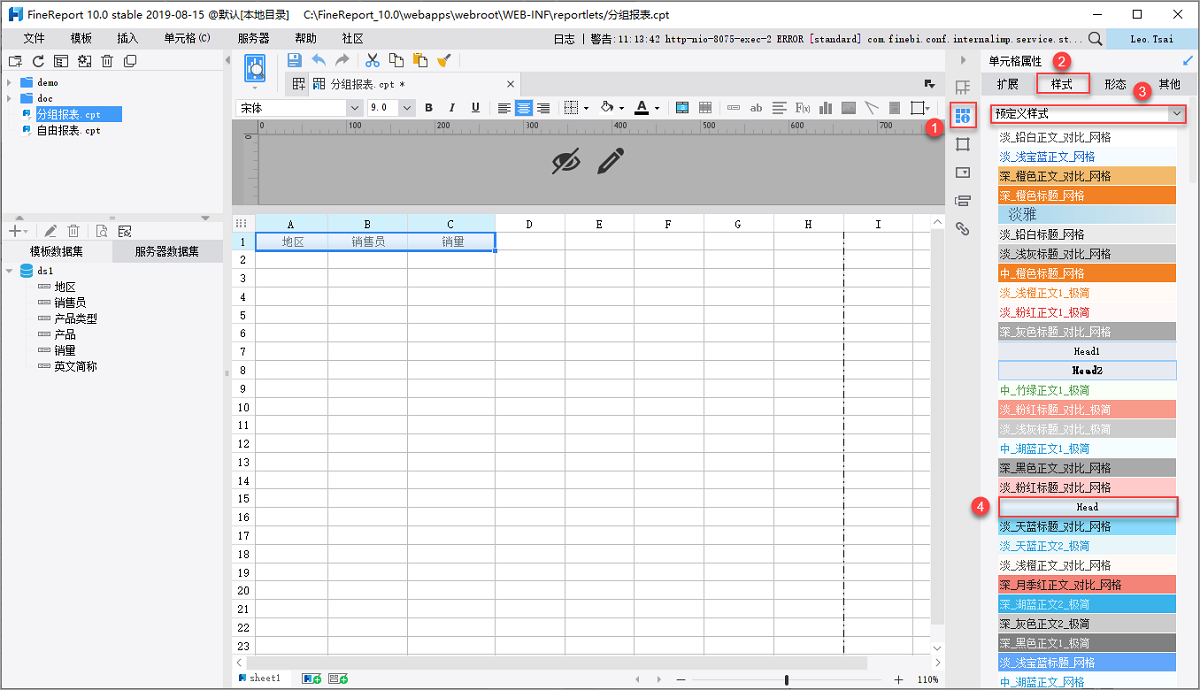Toggle italic formatting
Image resolution: width=1200 pixels, height=690 pixels.
(452, 107)
